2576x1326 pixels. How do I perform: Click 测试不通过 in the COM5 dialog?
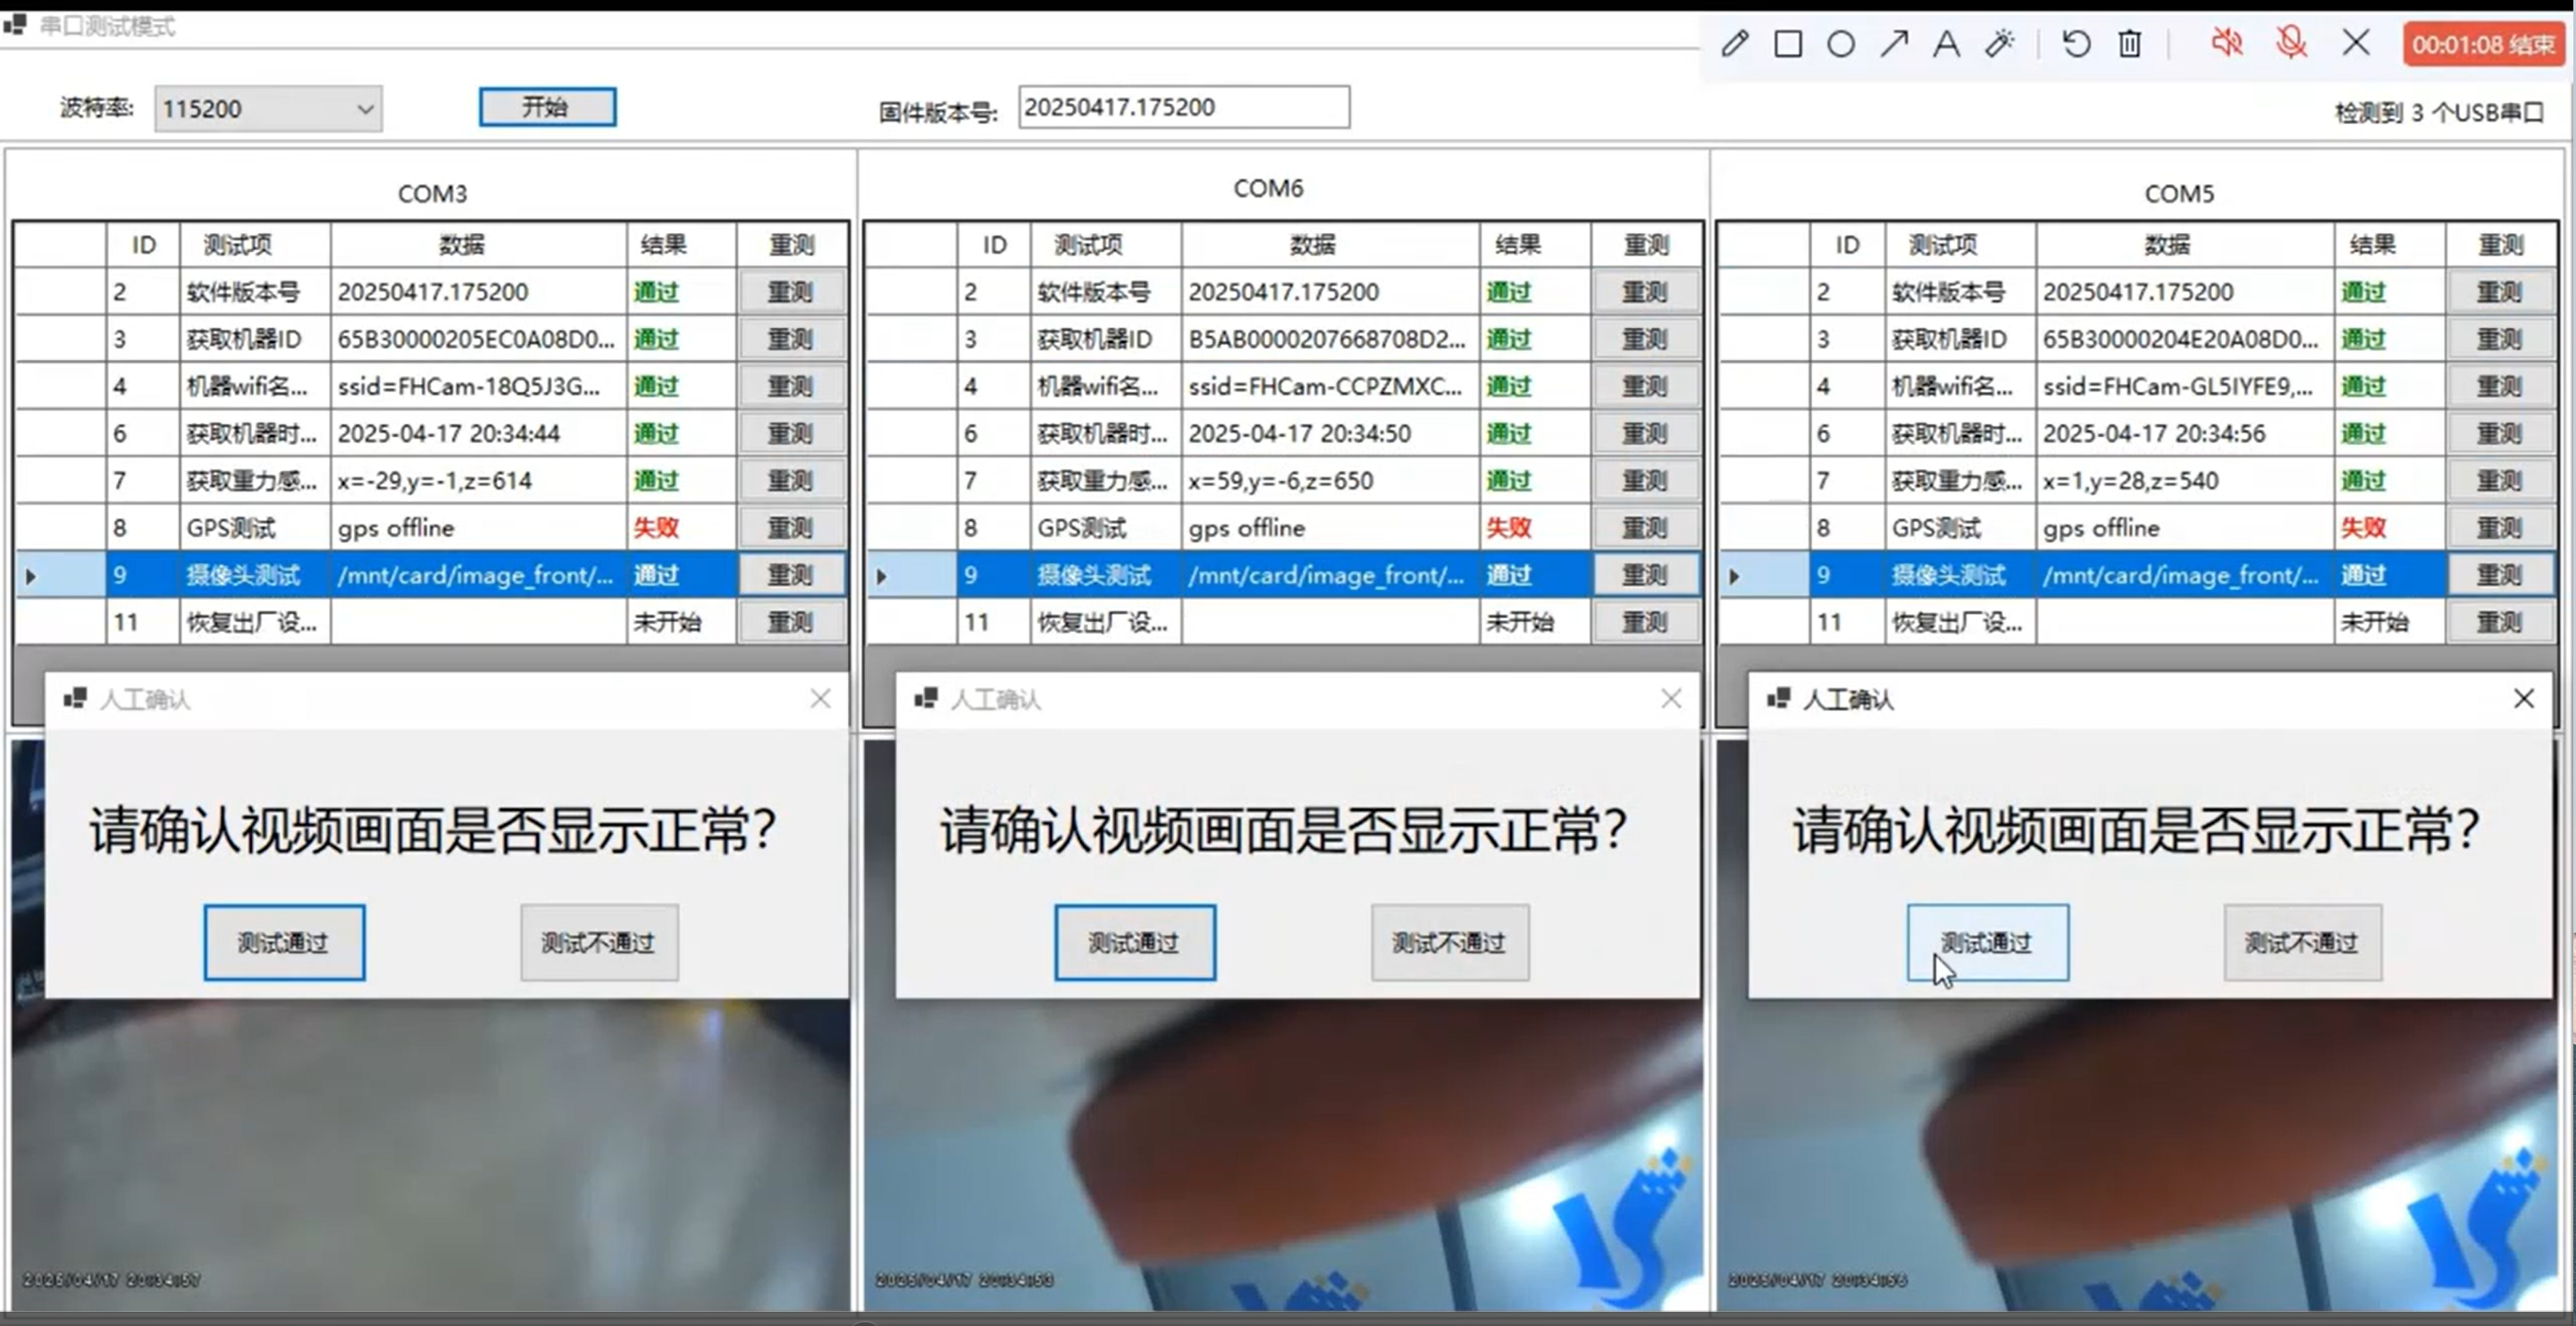[2303, 943]
